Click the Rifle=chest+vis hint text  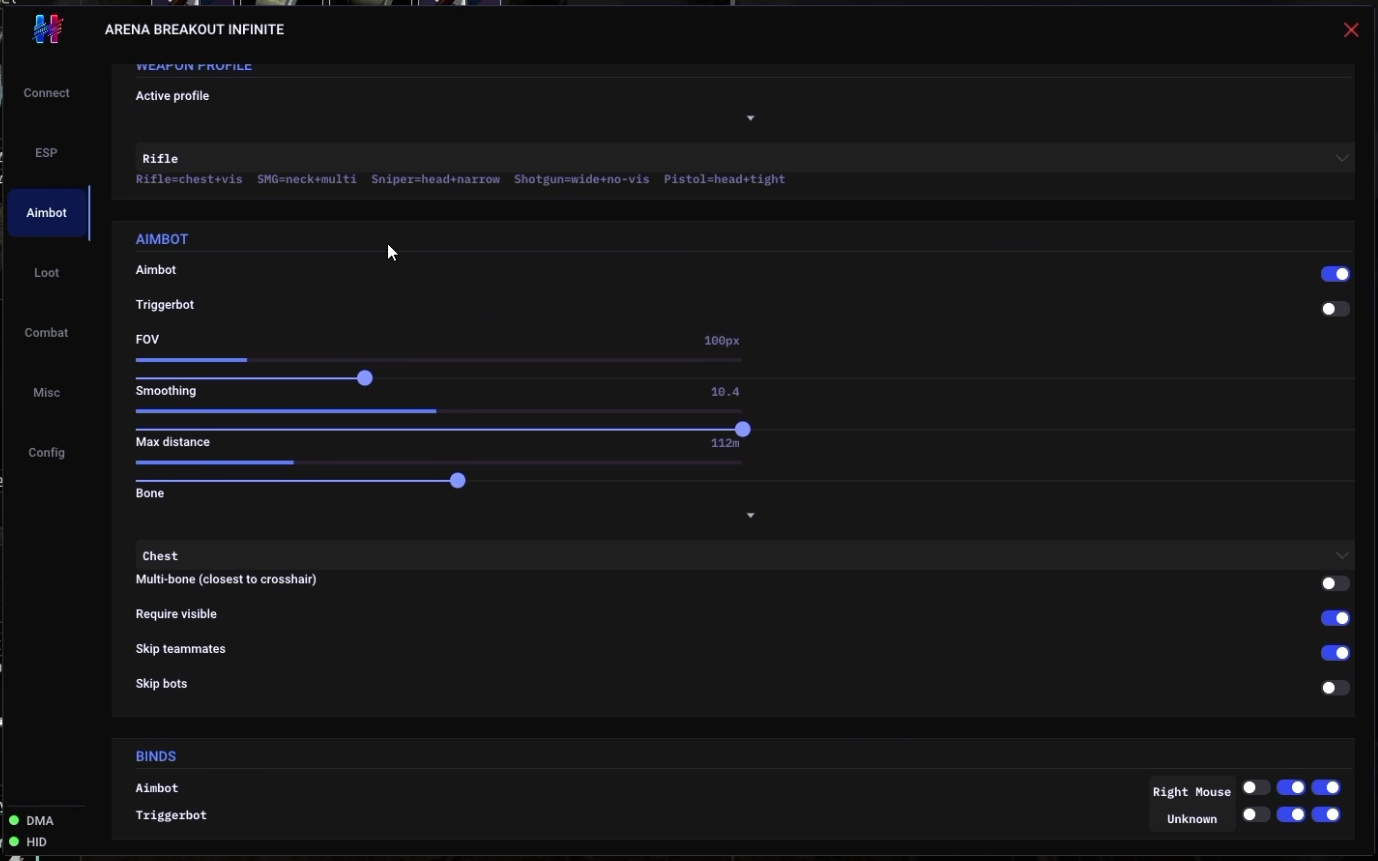tap(189, 179)
